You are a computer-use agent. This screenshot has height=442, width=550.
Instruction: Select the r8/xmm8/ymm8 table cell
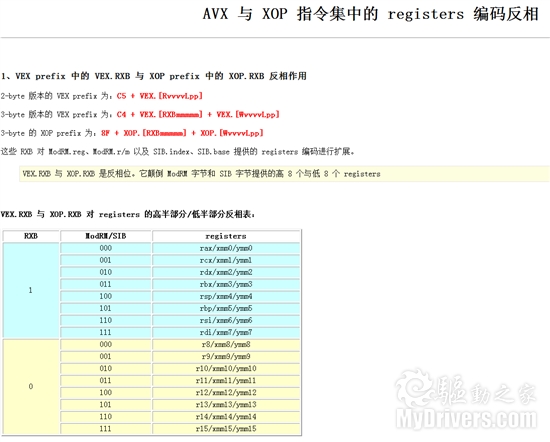click(x=226, y=344)
